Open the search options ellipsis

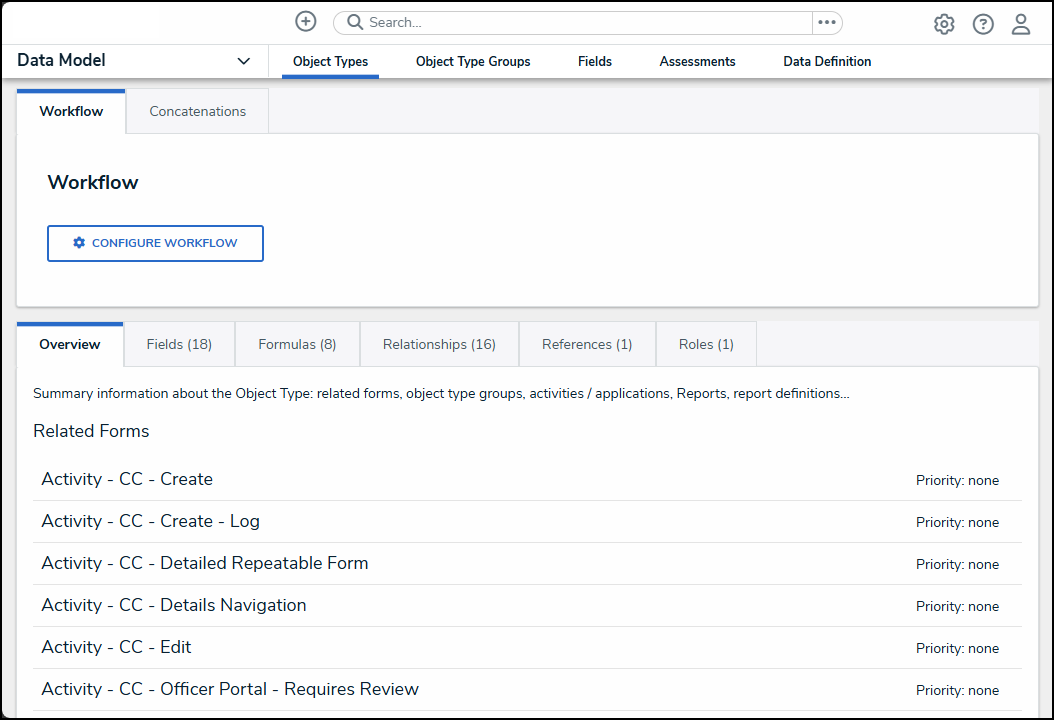(x=827, y=22)
